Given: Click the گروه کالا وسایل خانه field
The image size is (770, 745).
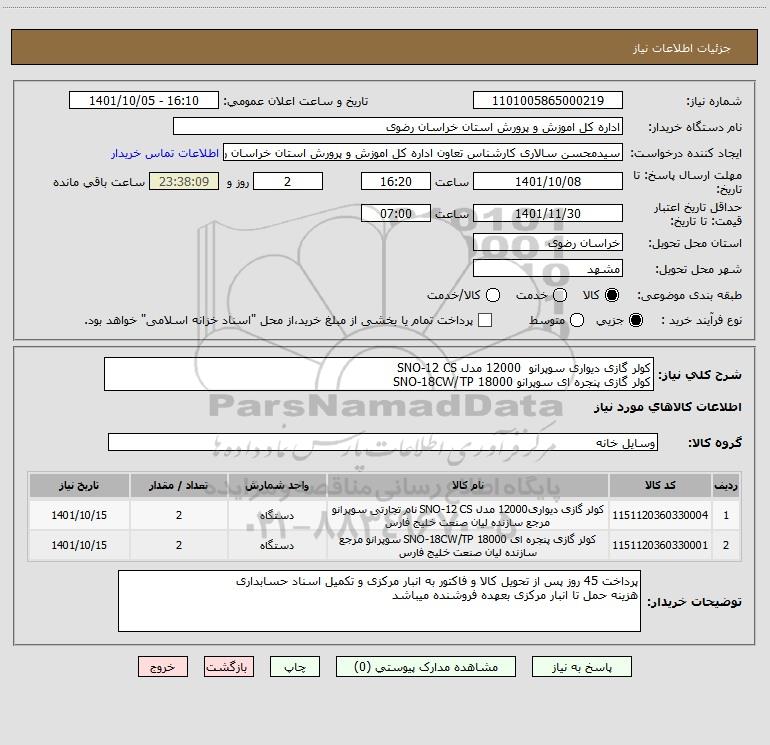Looking at the screenshot, I should point(383,442).
